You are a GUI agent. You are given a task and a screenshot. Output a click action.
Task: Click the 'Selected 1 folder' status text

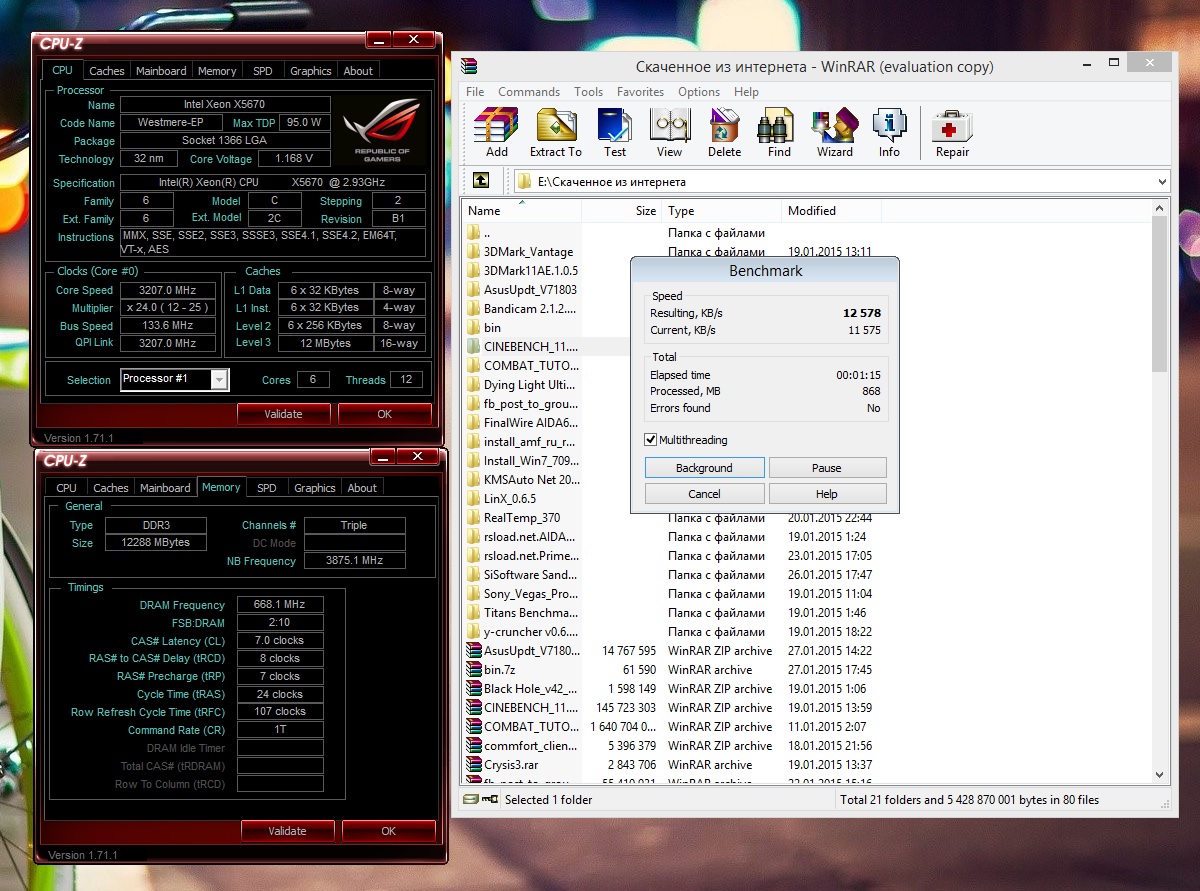click(x=546, y=800)
